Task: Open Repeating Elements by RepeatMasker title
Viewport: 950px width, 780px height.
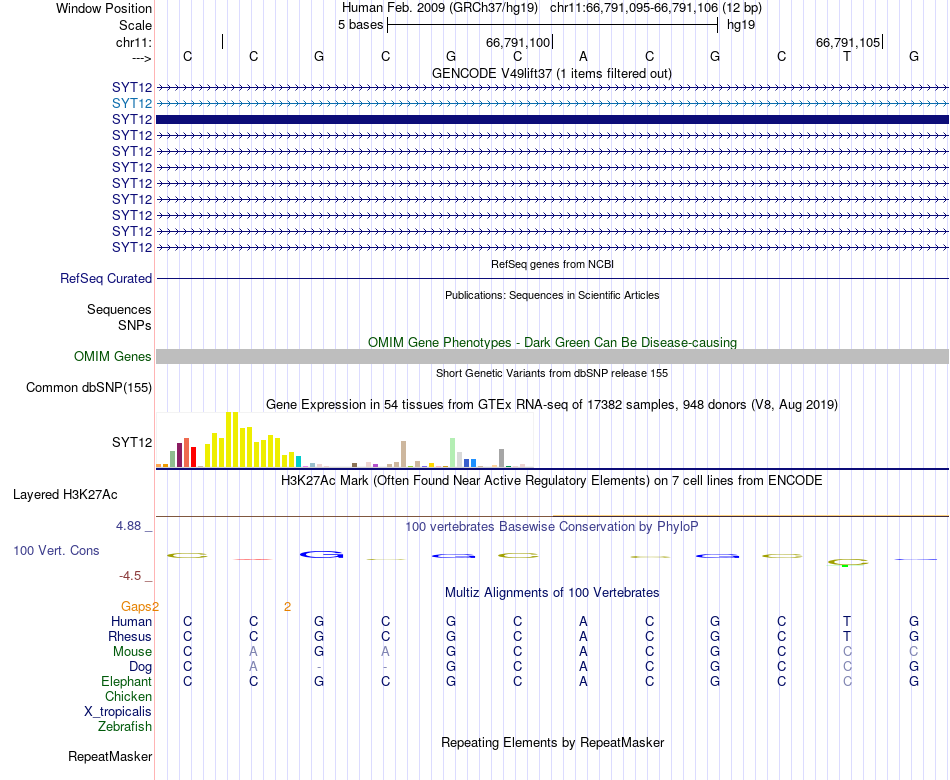Action: pyautogui.click(x=552, y=743)
